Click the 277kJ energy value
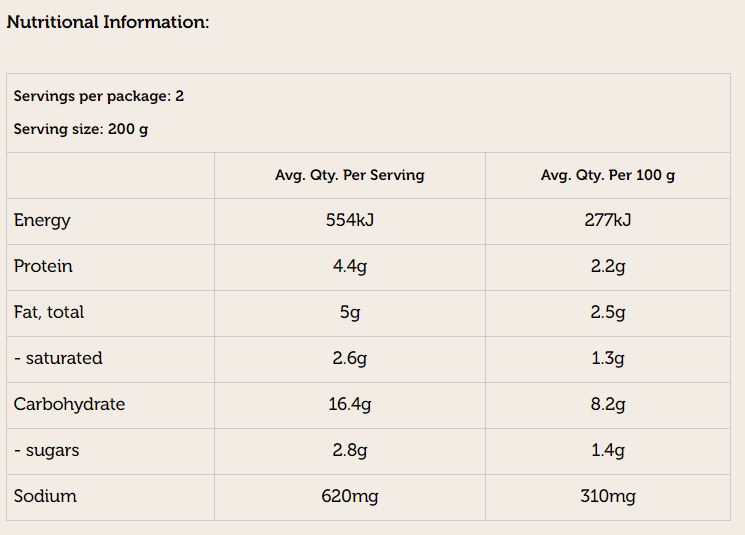The width and height of the screenshot is (745, 535). coord(607,220)
